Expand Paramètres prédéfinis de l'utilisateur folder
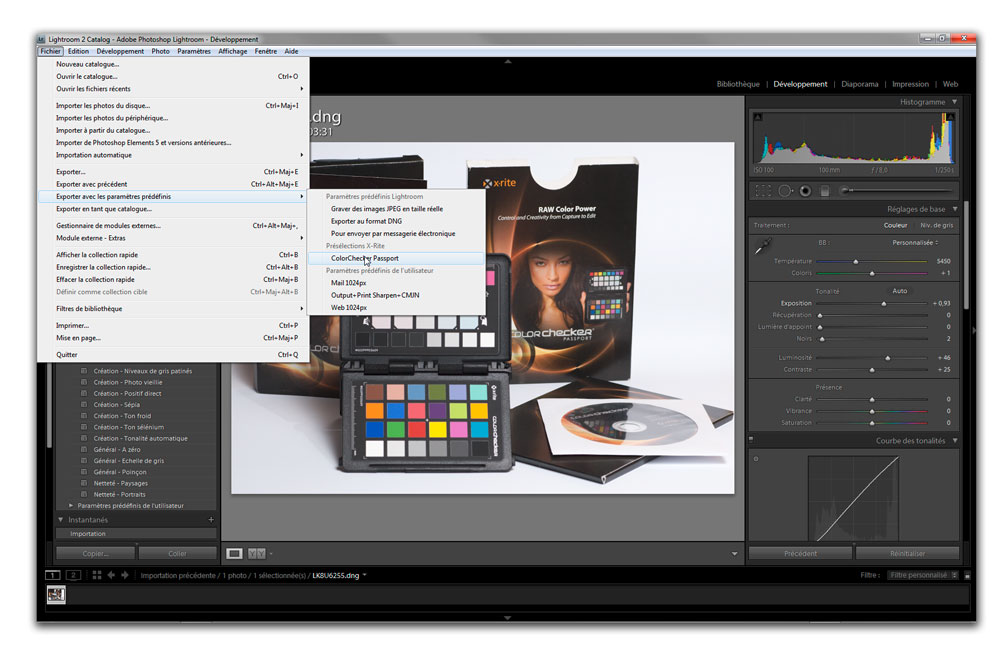Screen dimensions: 1000x663 point(71,506)
